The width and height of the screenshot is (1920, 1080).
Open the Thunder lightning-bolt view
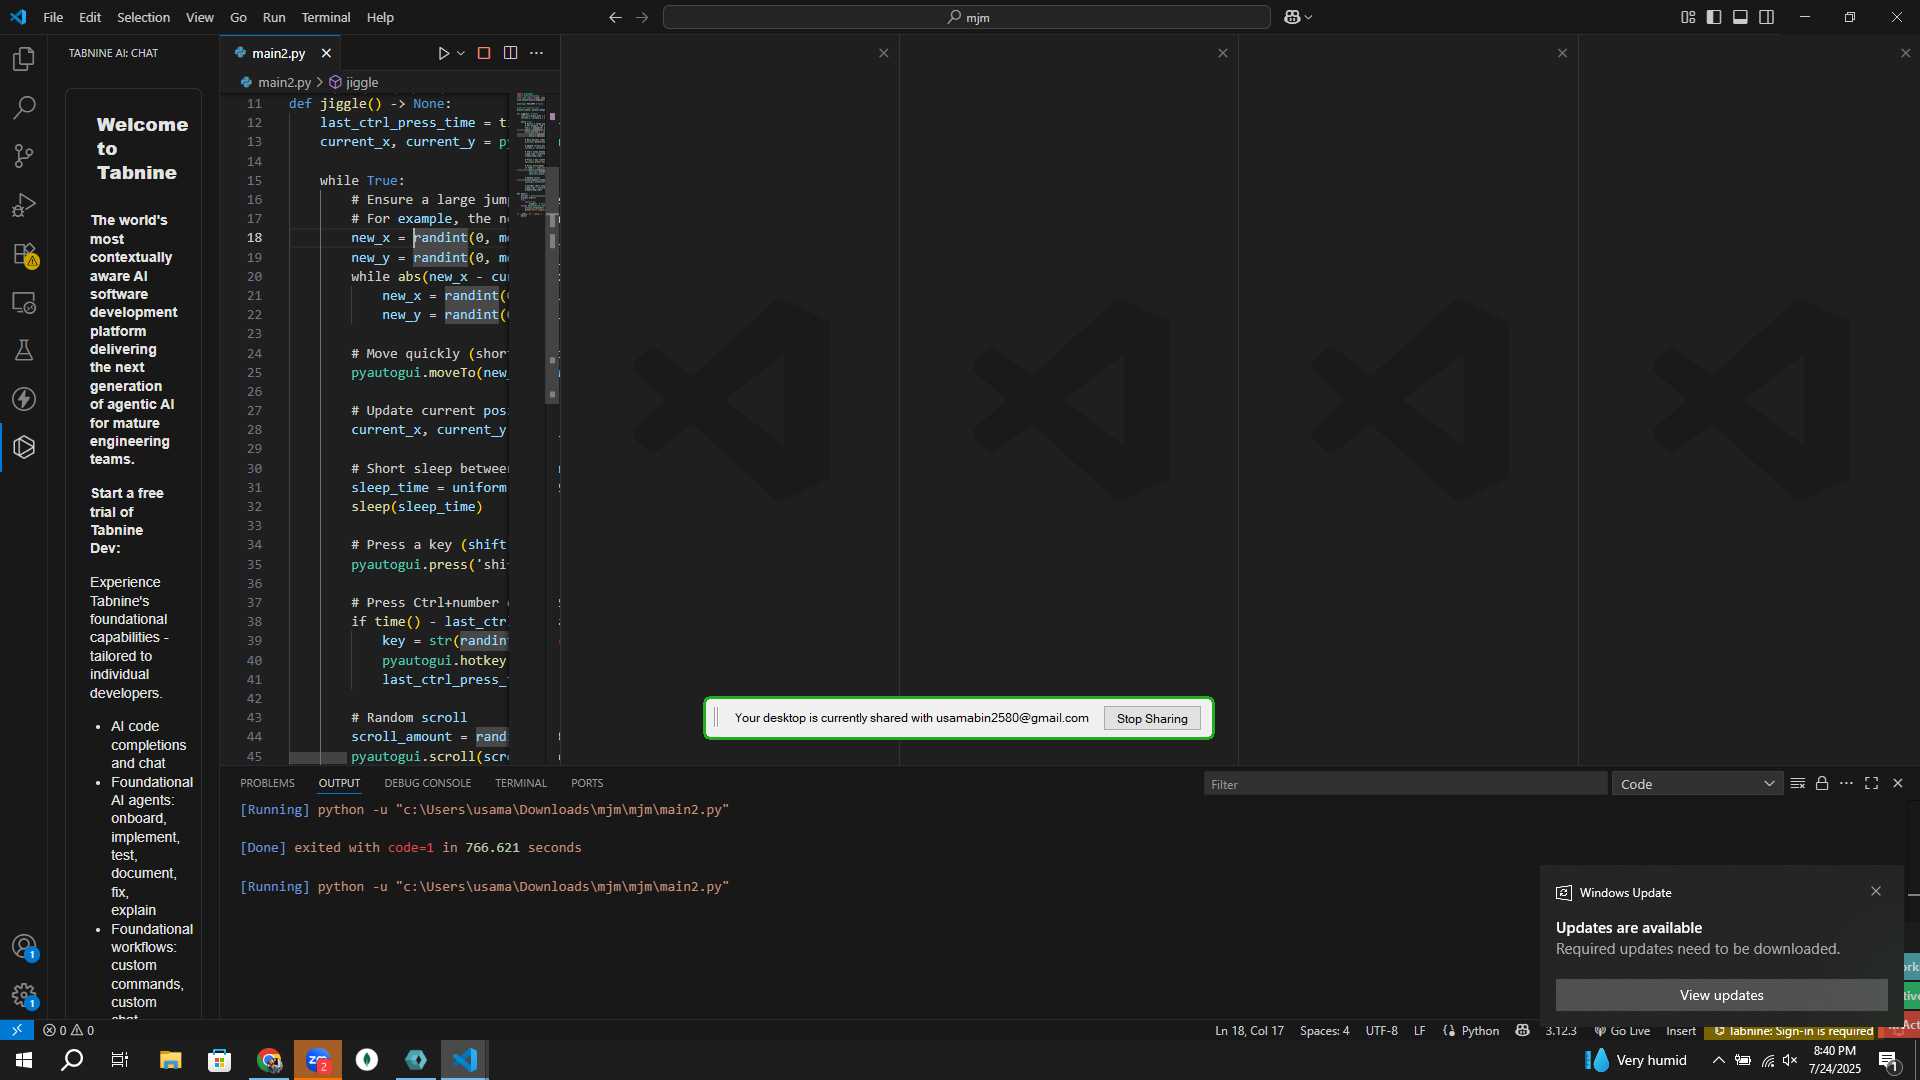(x=24, y=399)
